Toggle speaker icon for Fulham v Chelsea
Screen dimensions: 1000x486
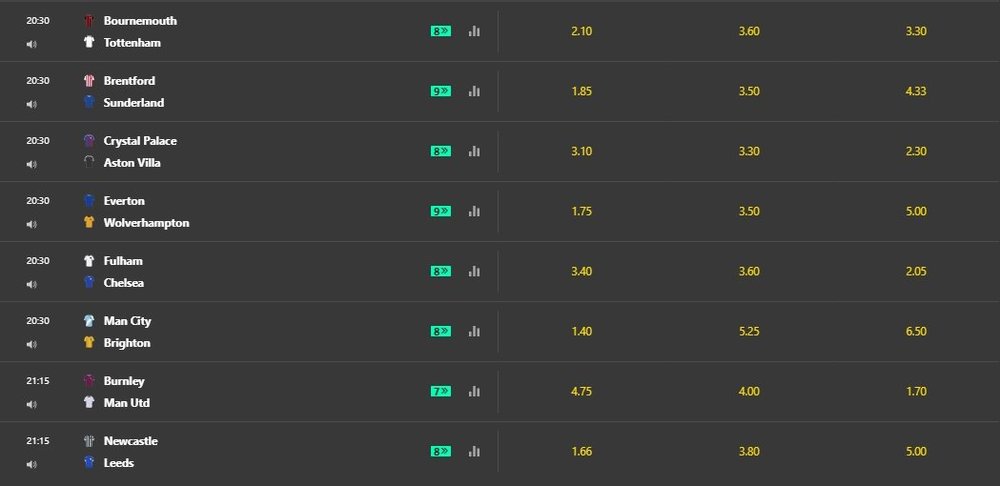click(x=31, y=284)
